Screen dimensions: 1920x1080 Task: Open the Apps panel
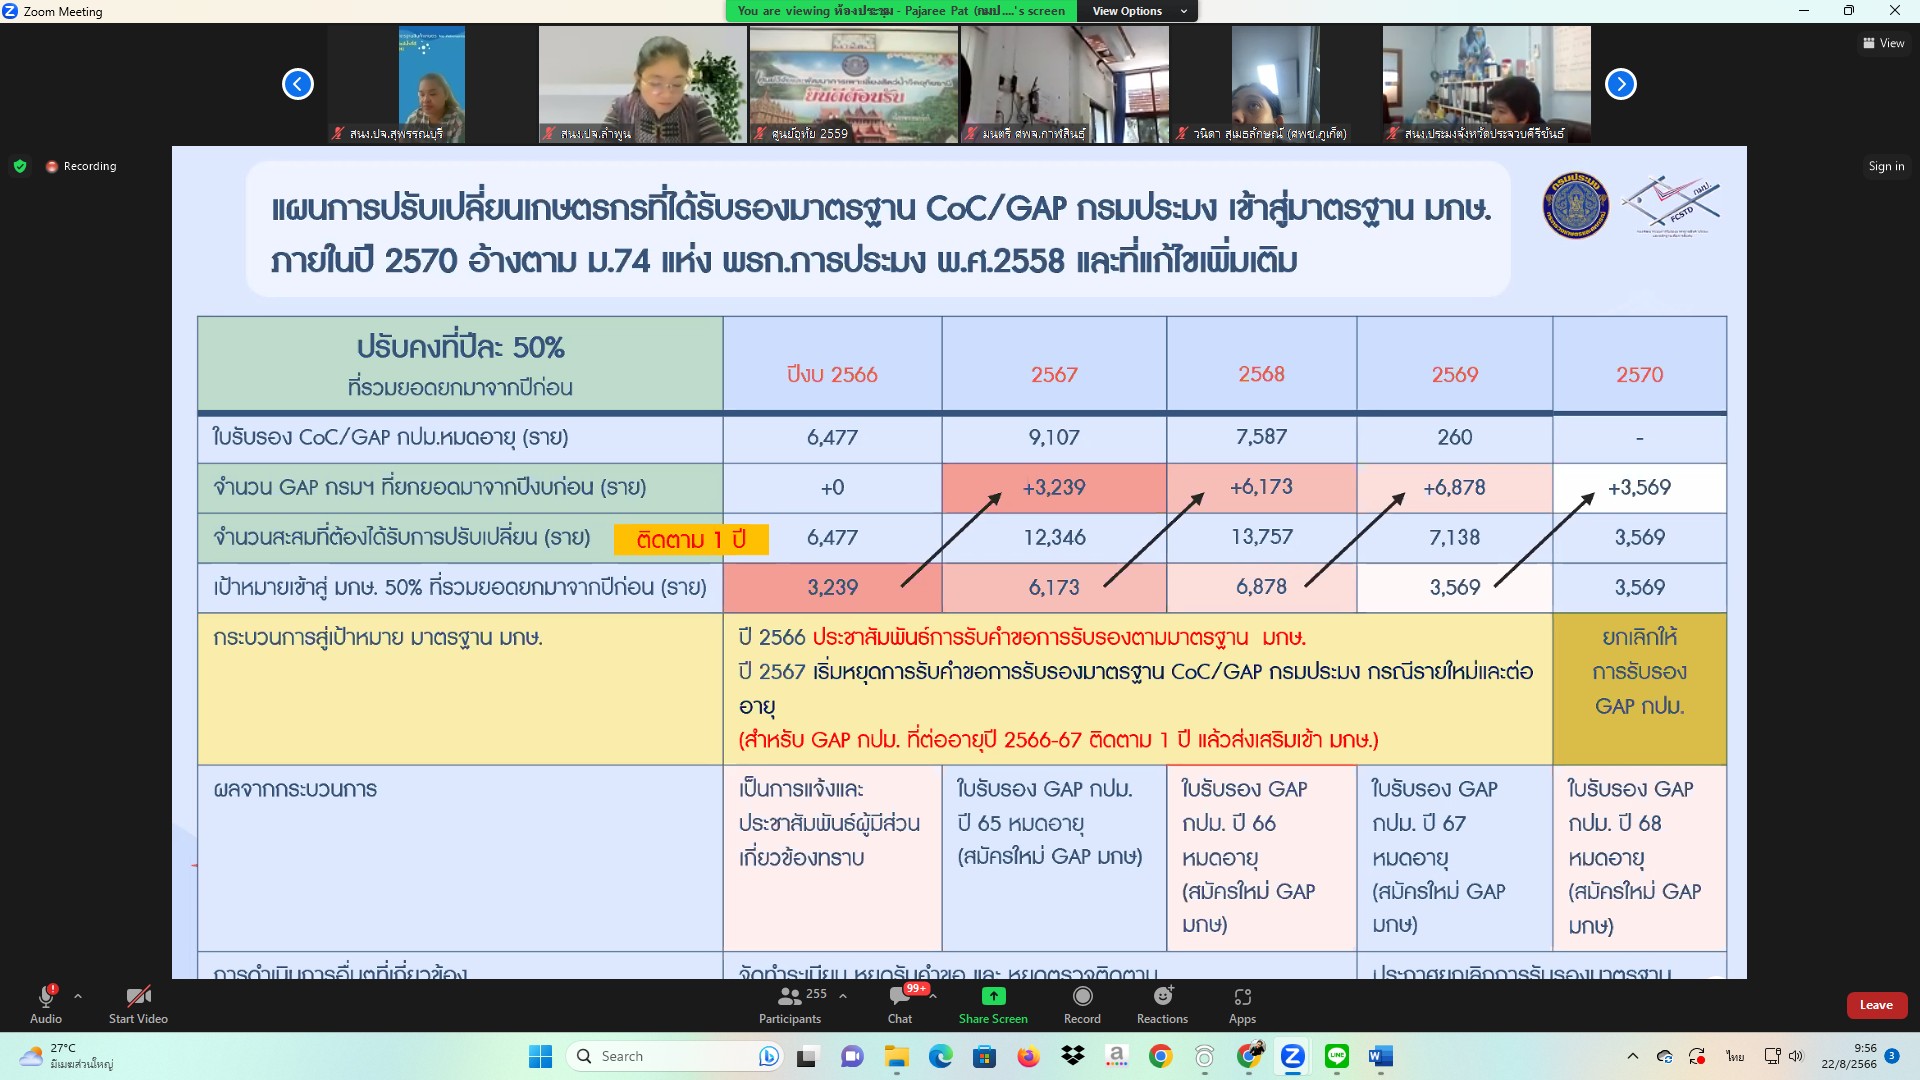click(x=1242, y=1004)
